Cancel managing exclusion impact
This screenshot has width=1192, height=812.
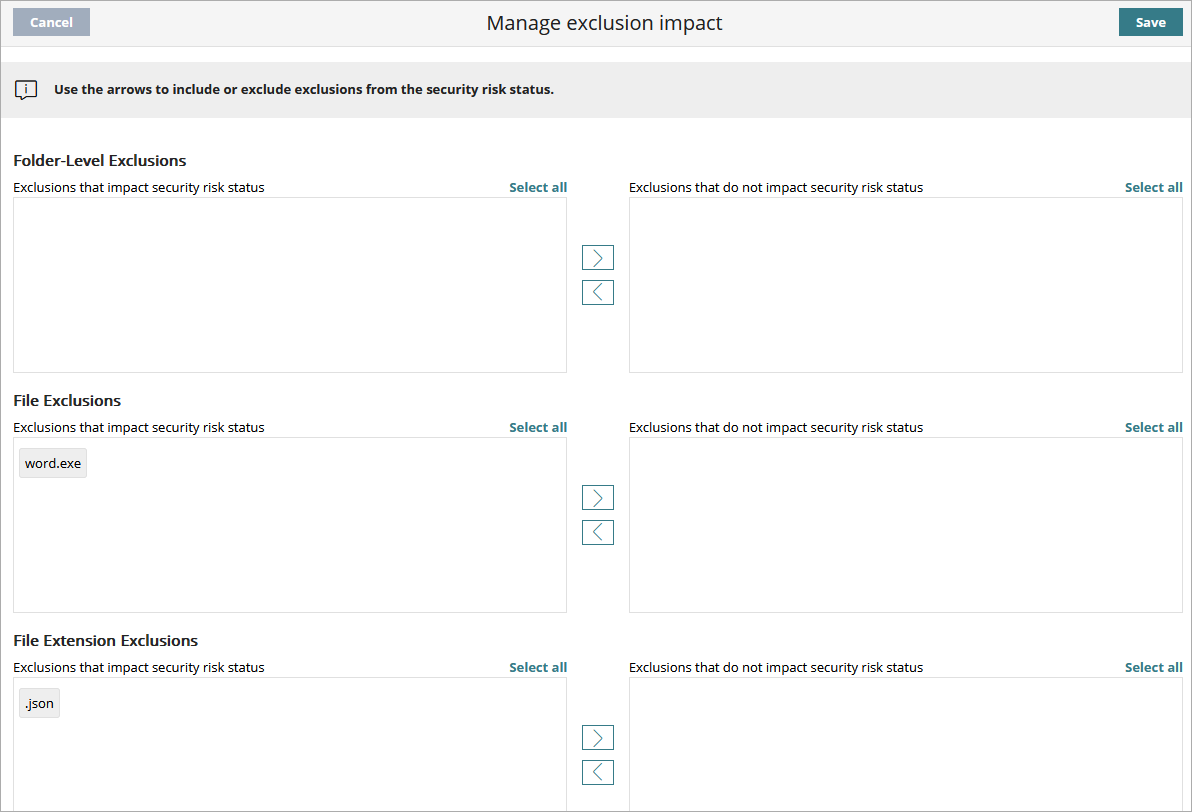(x=51, y=23)
